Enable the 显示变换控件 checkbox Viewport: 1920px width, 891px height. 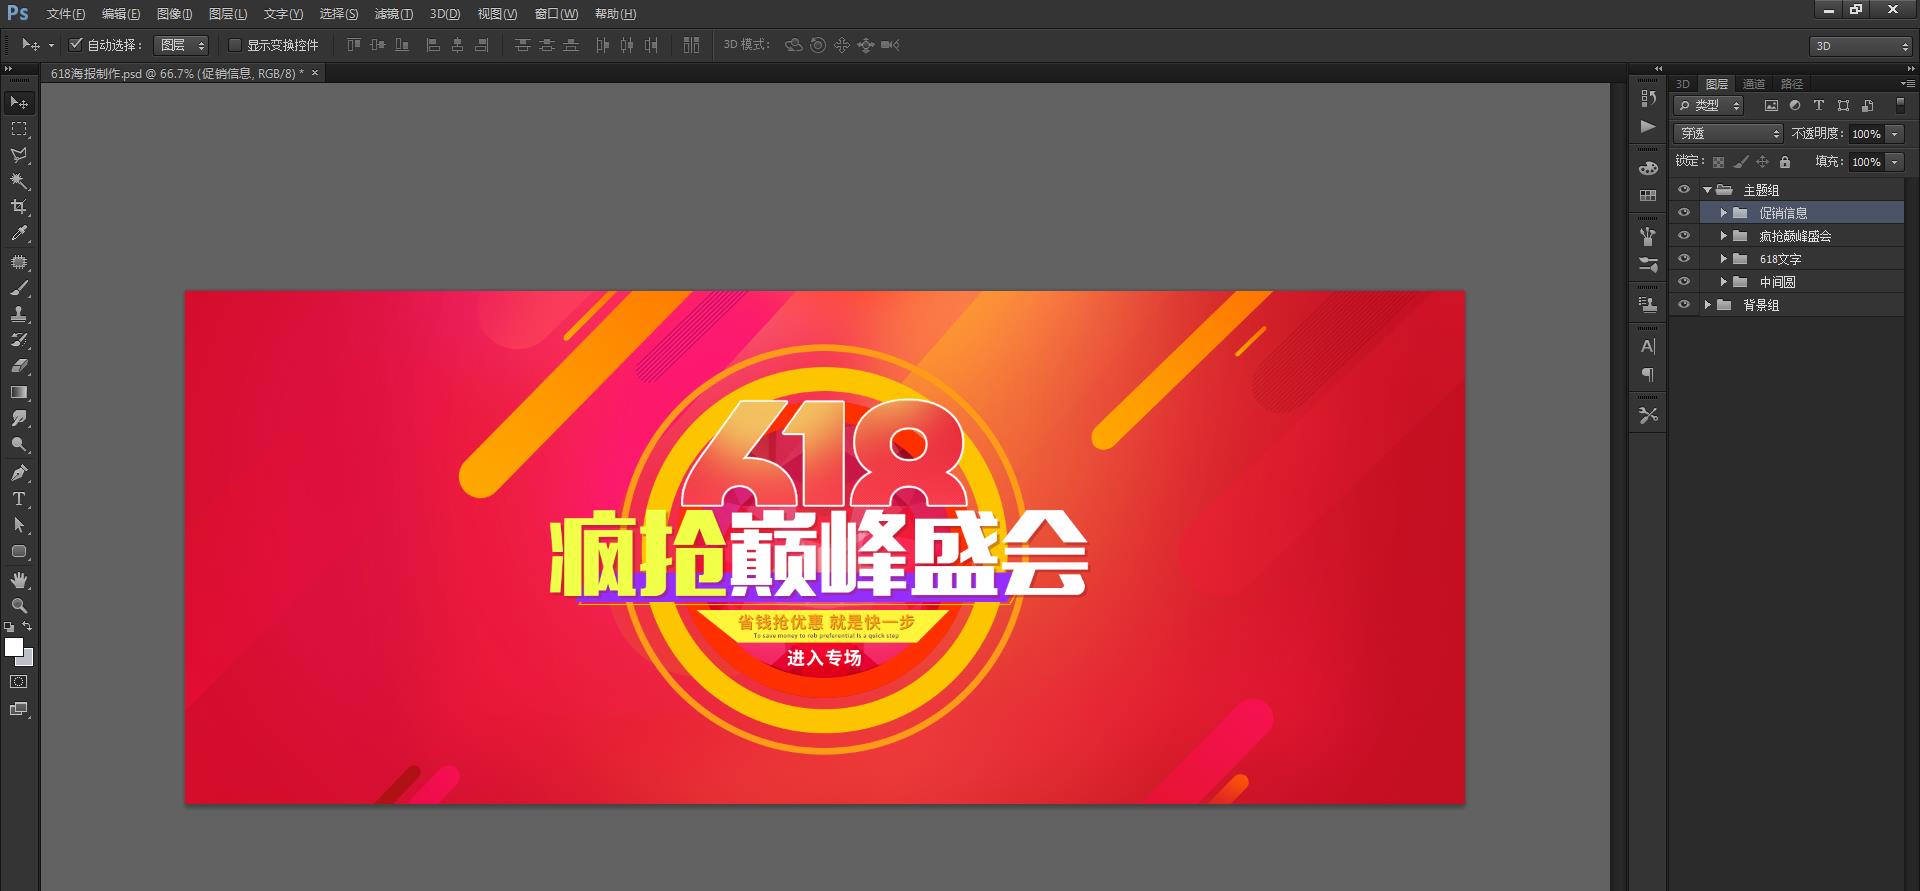pyautogui.click(x=235, y=45)
